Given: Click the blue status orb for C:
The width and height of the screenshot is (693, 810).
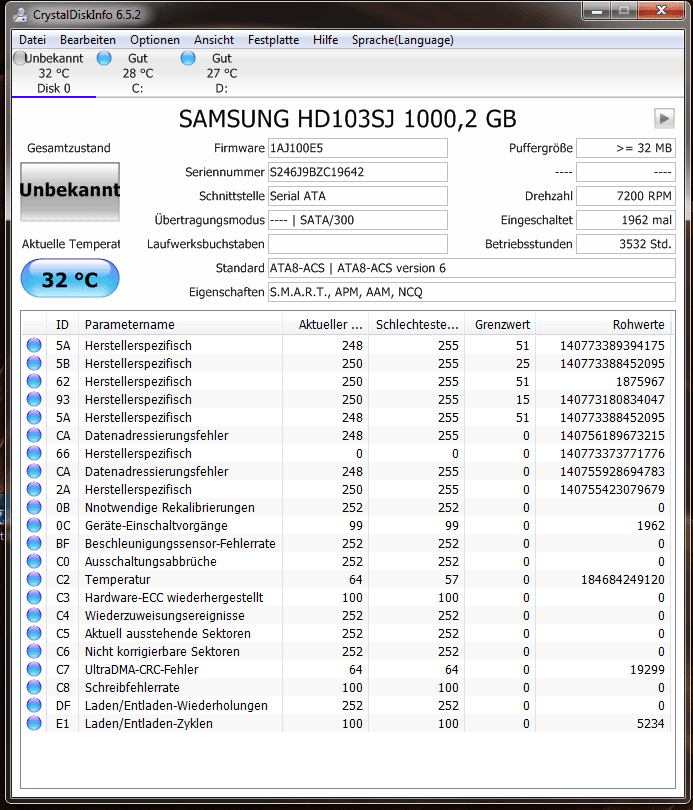Looking at the screenshot, I should point(104,58).
